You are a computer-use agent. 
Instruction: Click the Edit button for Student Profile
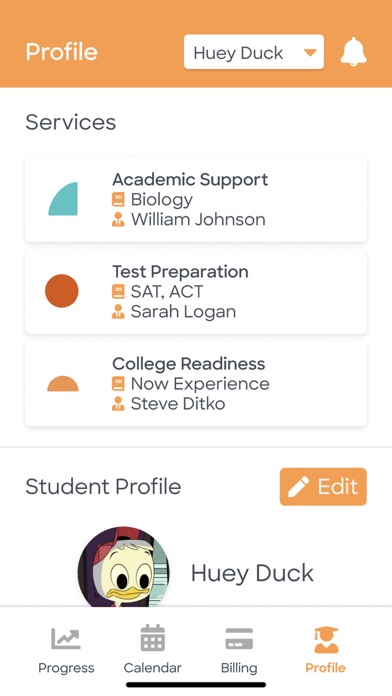(x=323, y=486)
